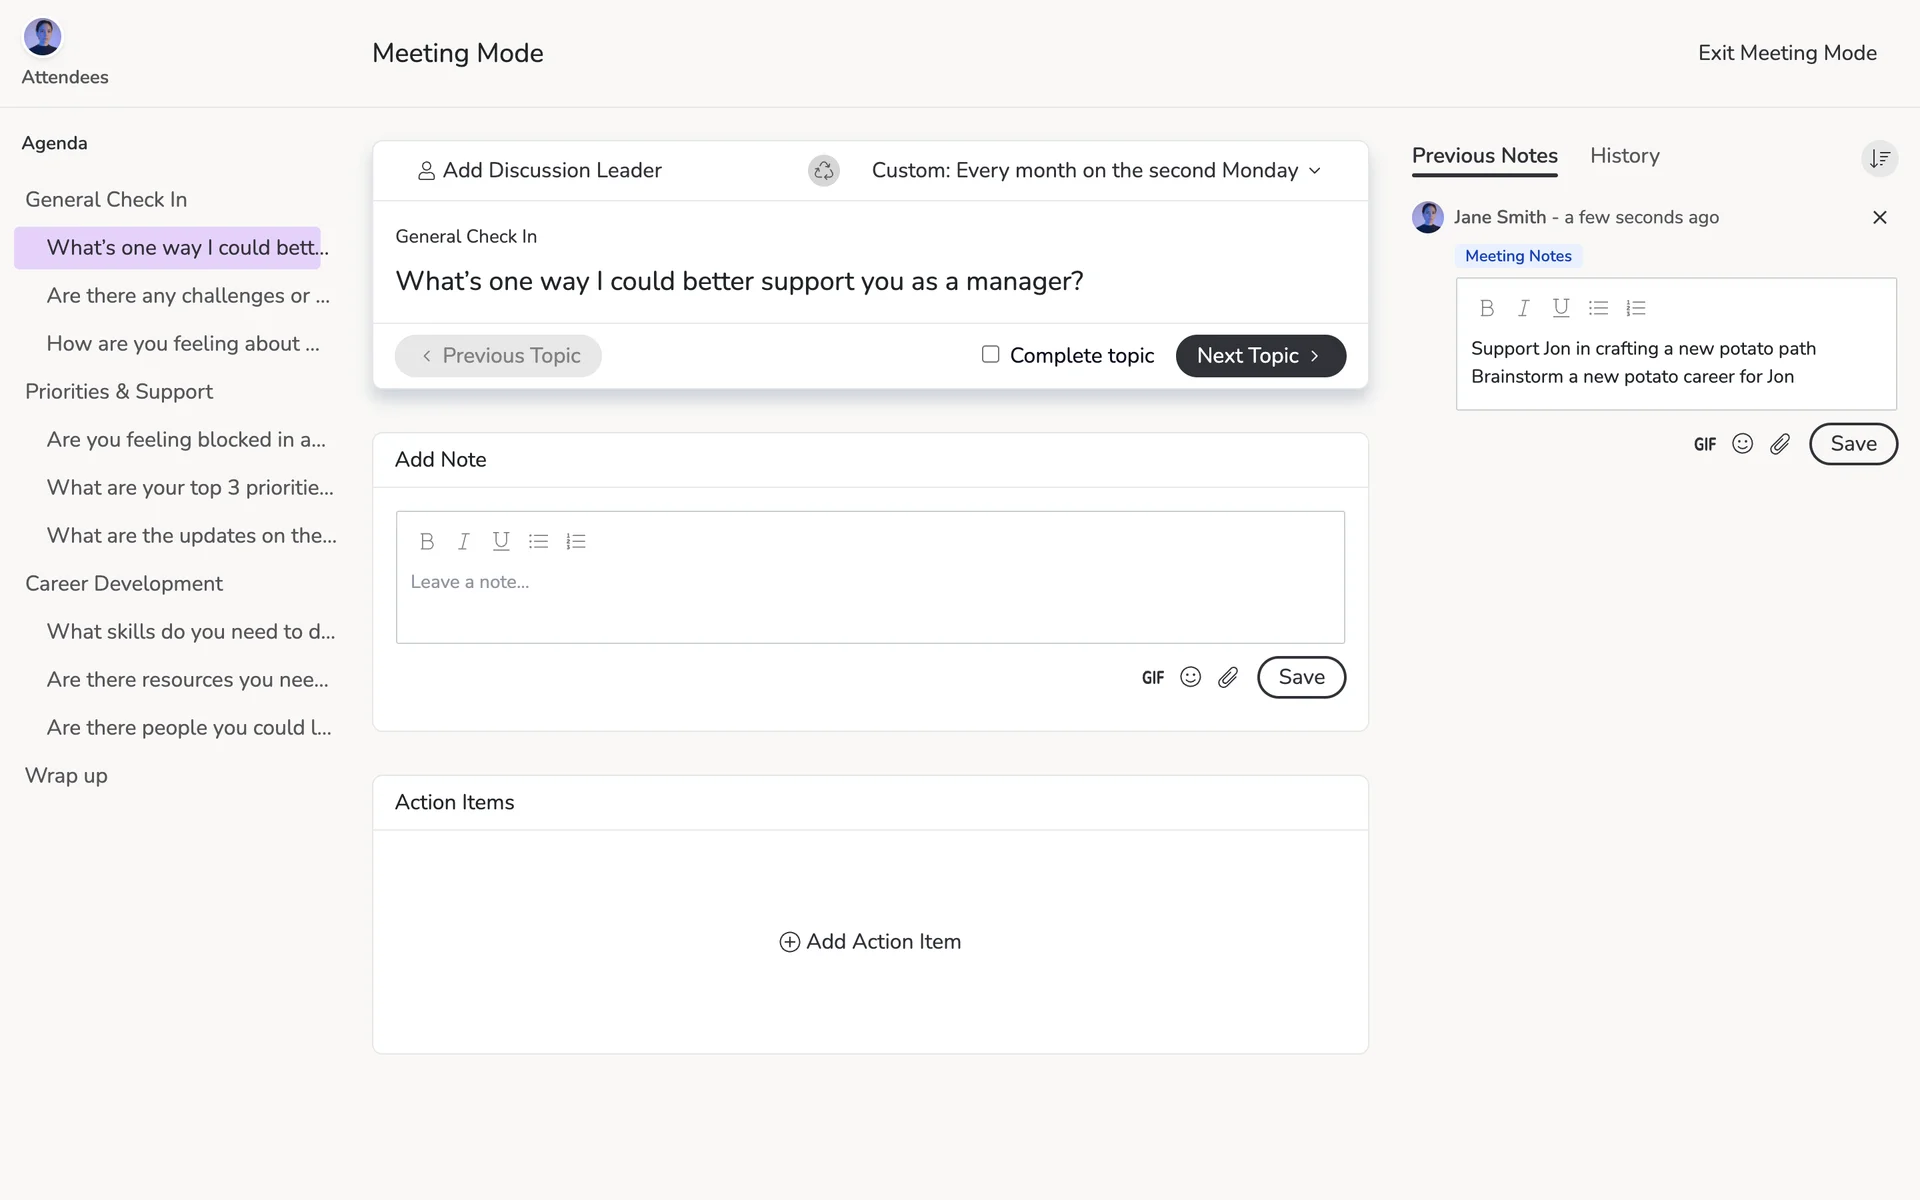This screenshot has height=1200, width=1920.
Task: Add a new action item
Action: pos(870,942)
